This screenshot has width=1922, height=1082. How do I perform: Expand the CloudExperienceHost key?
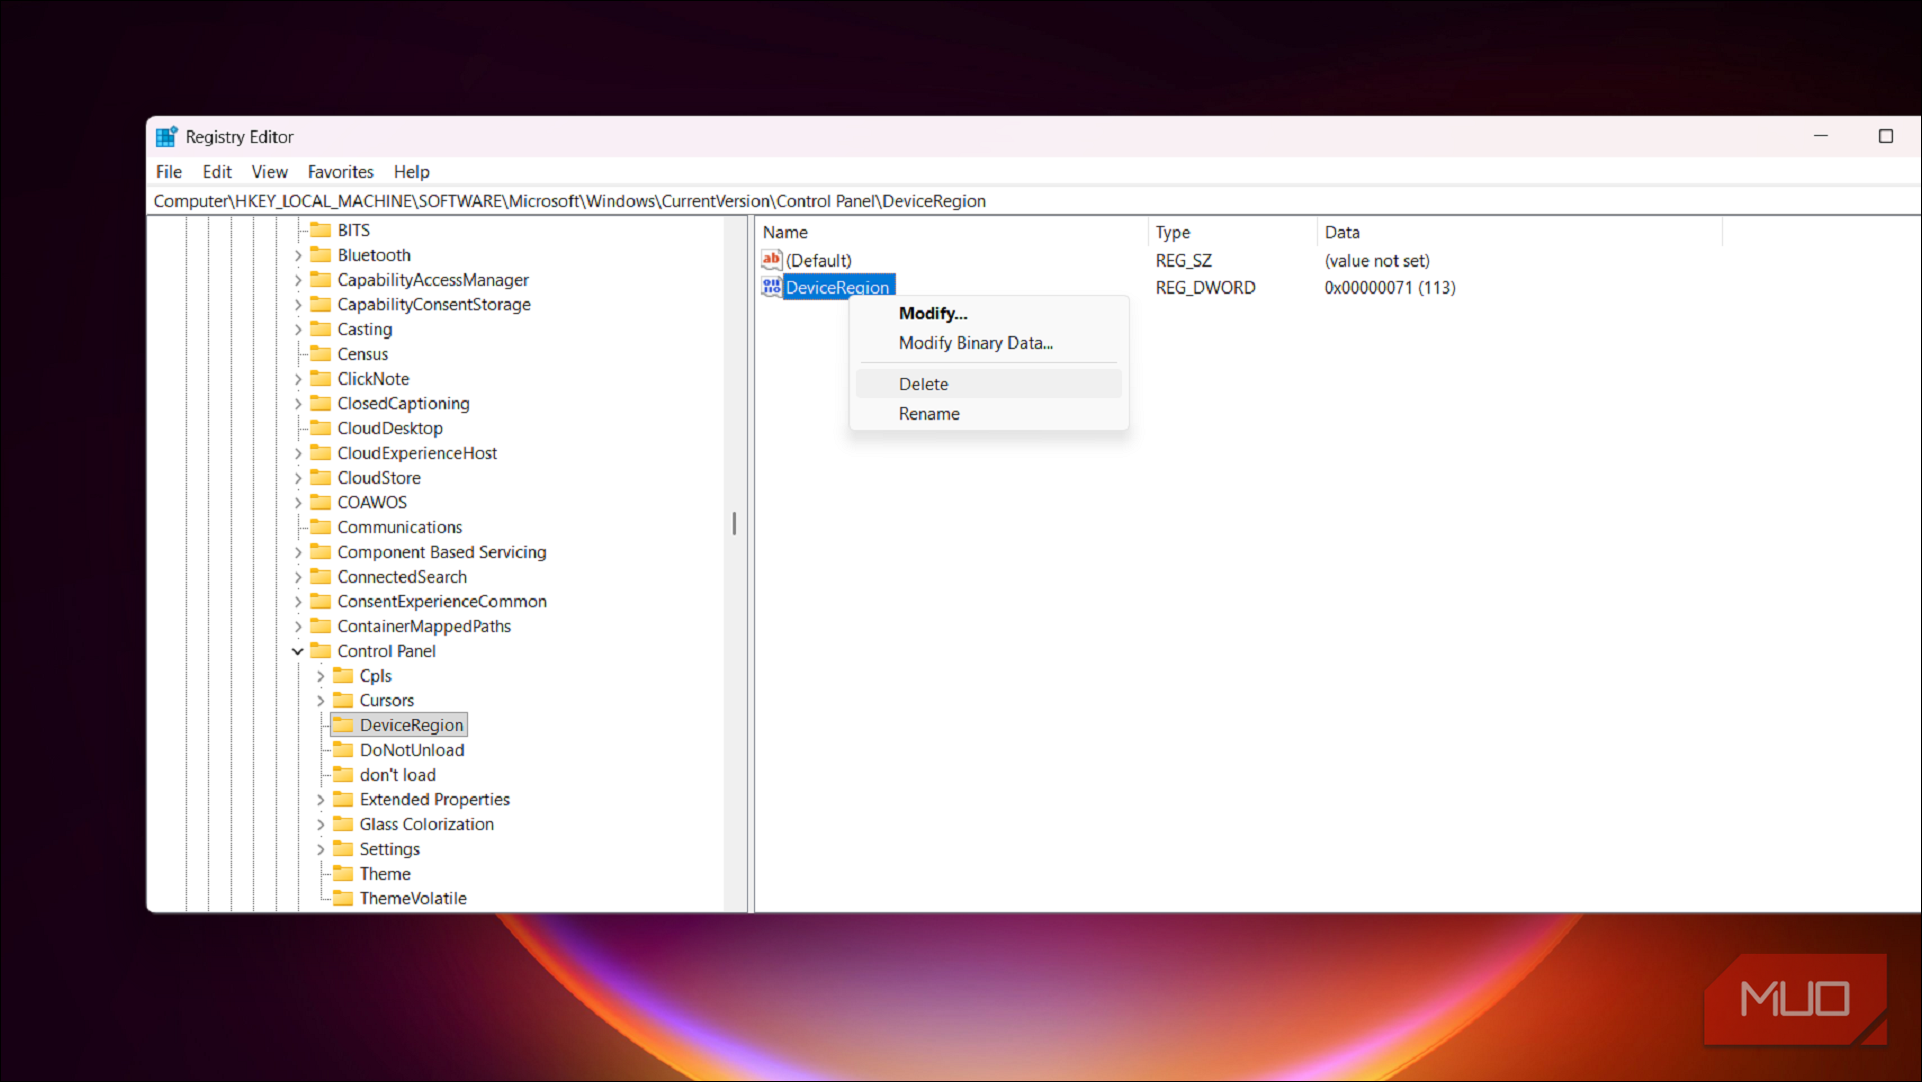[x=298, y=454]
